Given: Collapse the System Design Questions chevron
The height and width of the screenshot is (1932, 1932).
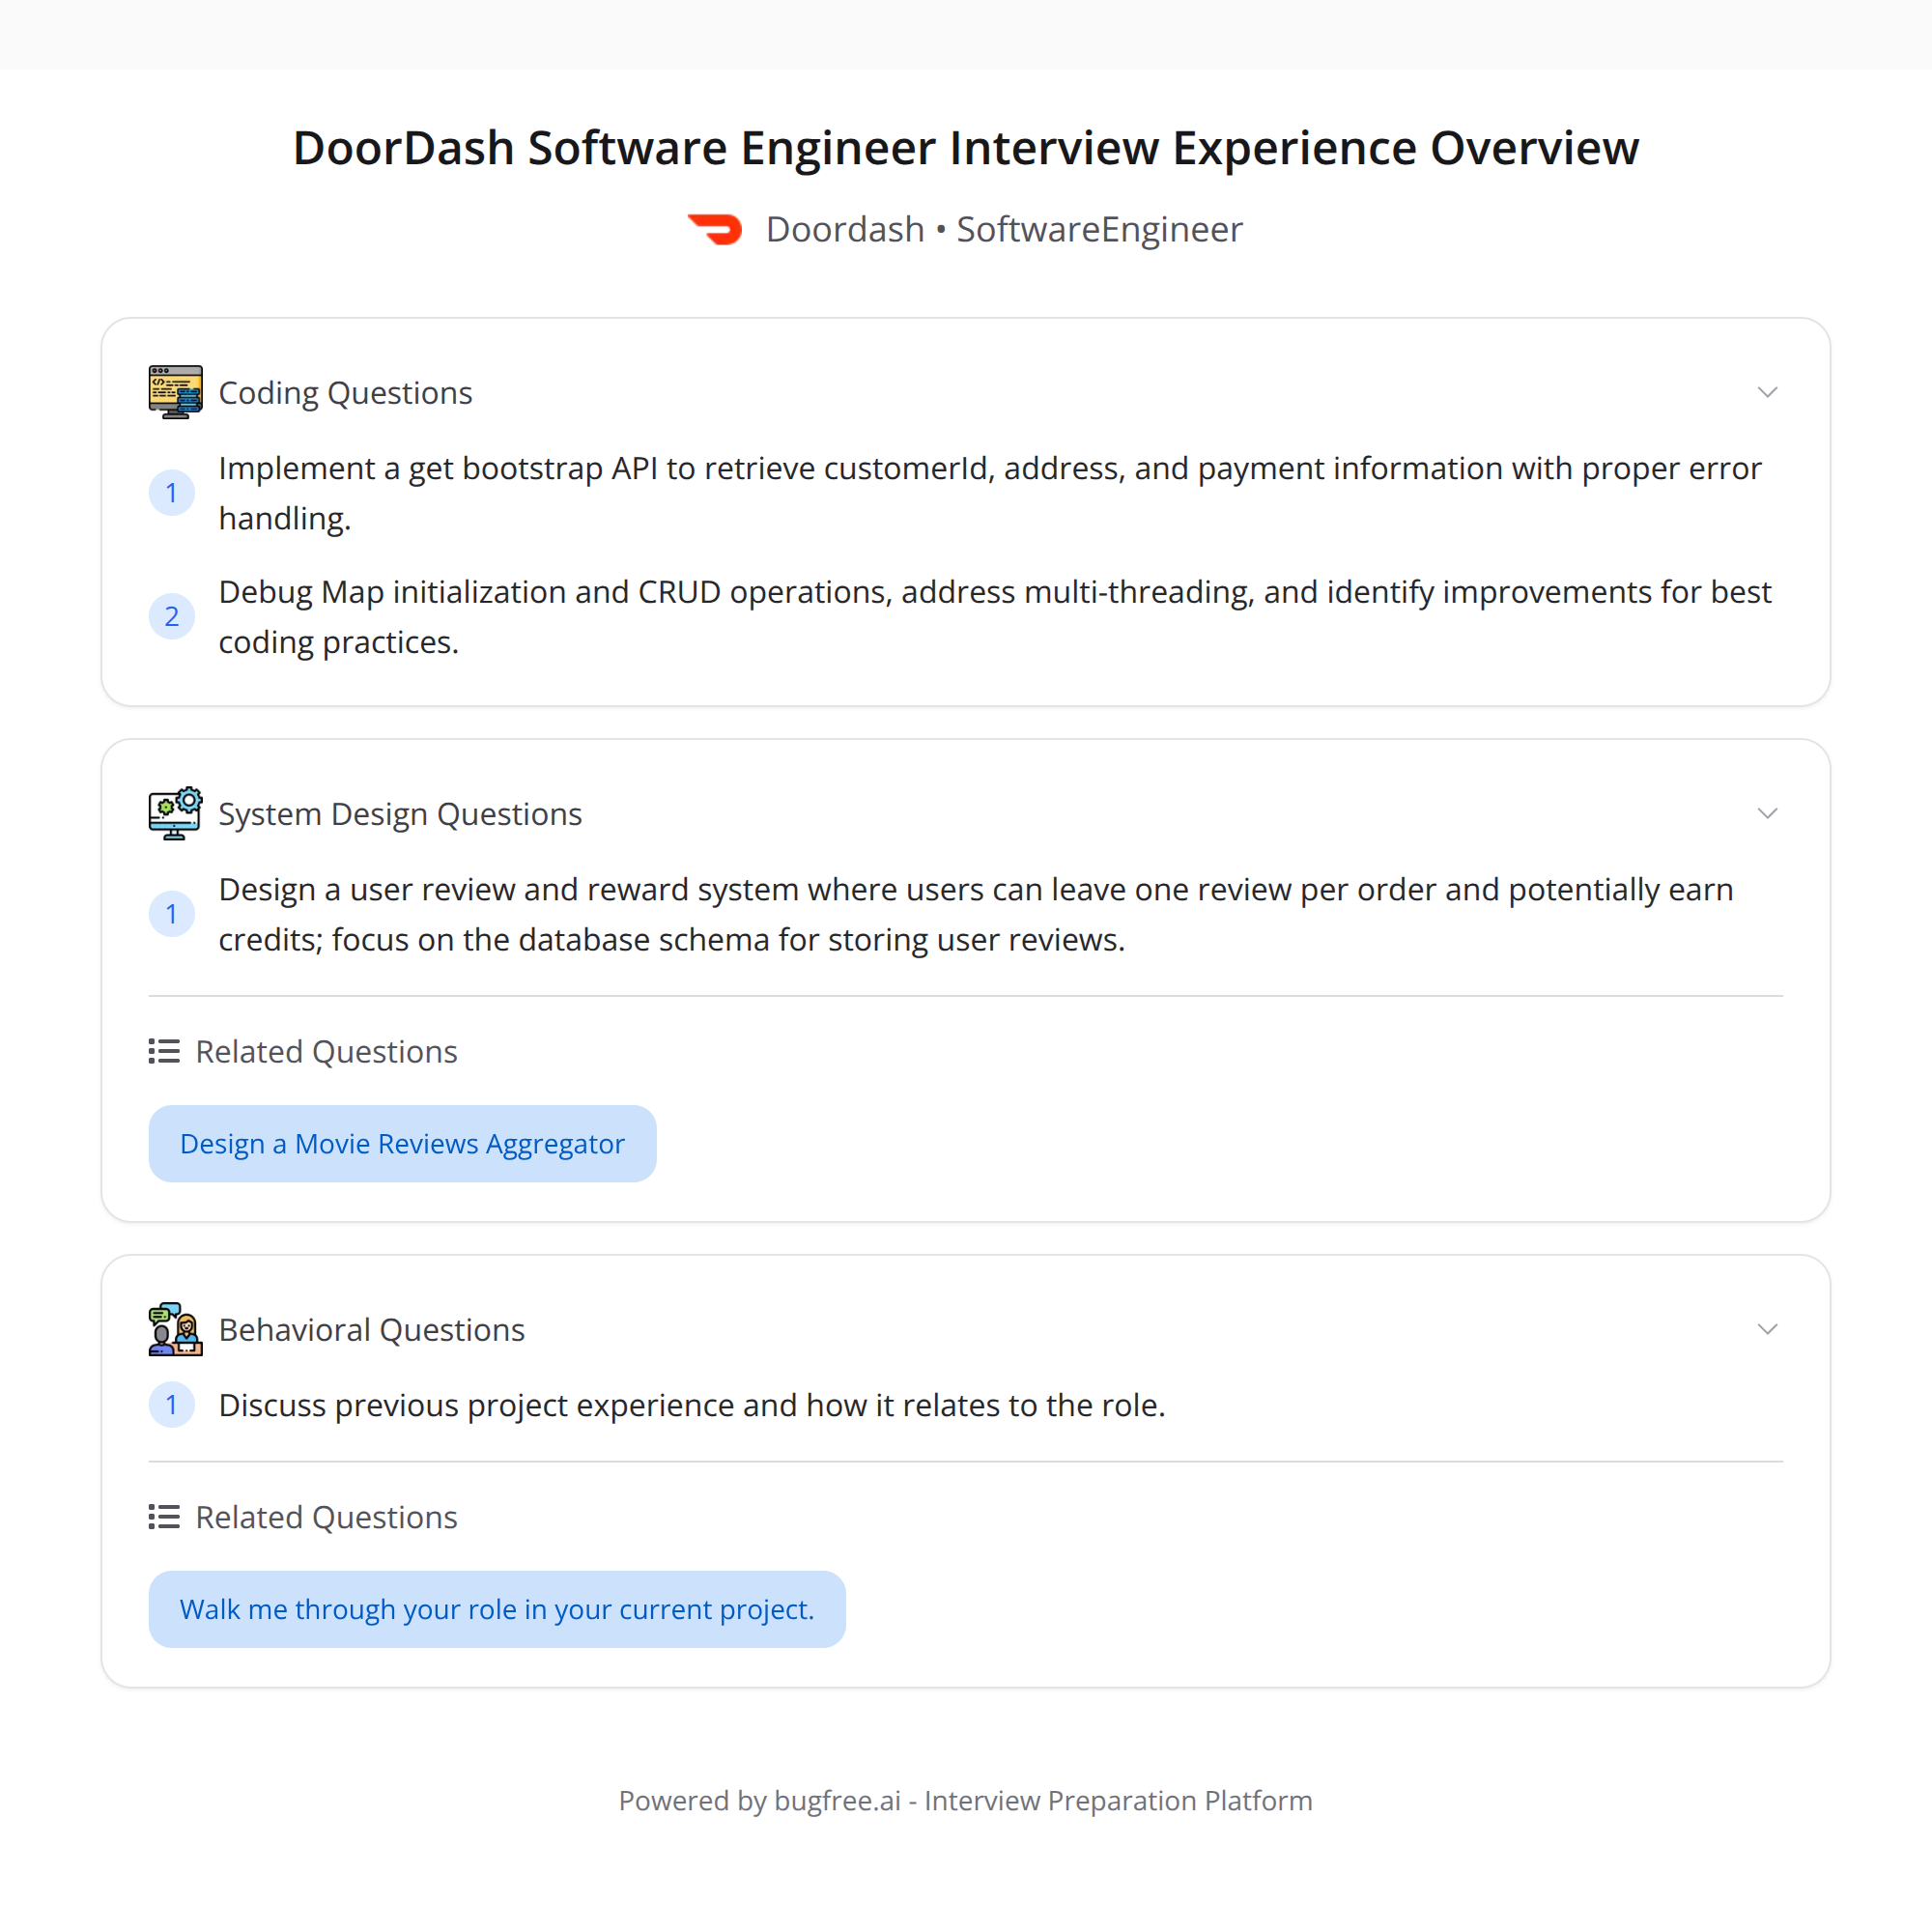Looking at the screenshot, I should tap(1767, 813).
